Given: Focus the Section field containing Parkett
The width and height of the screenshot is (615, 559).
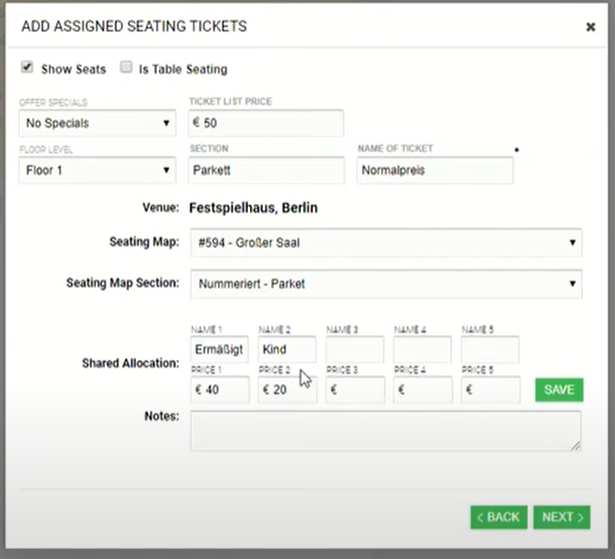Looking at the screenshot, I should click(266, 171).
